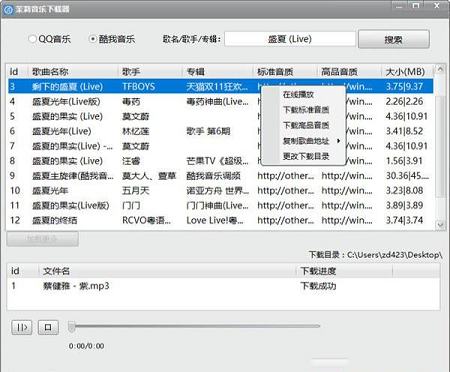450x372 pixels.
Task: Choose 下载高品音质 from the context menu
Action: pyautogui.click(x=306, y=125)
